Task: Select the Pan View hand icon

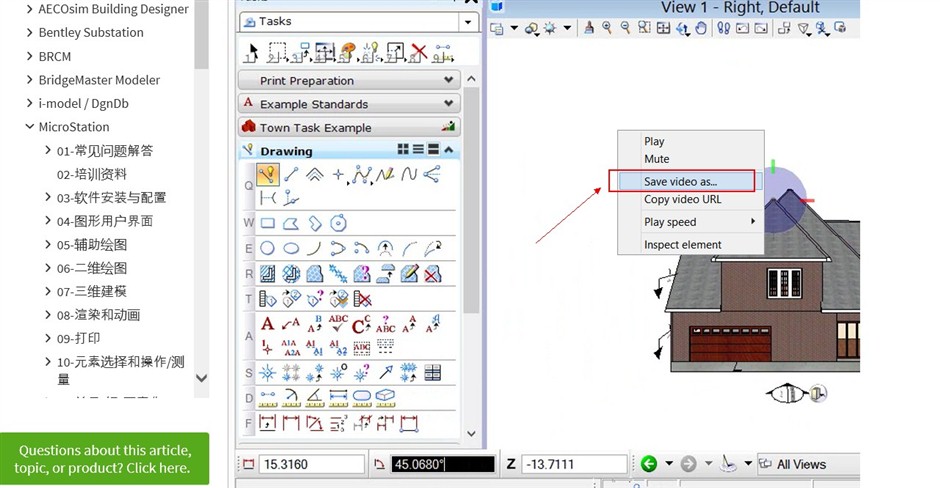Action: pyautogui.click(x=701, y=28)
